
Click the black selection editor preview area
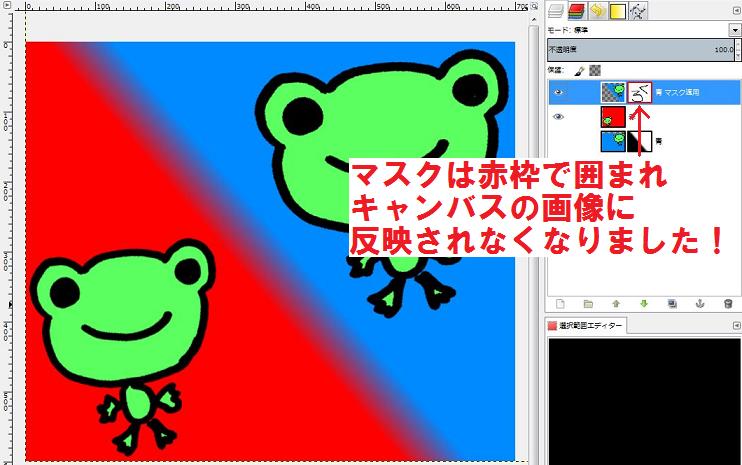(x=644, y=401)
